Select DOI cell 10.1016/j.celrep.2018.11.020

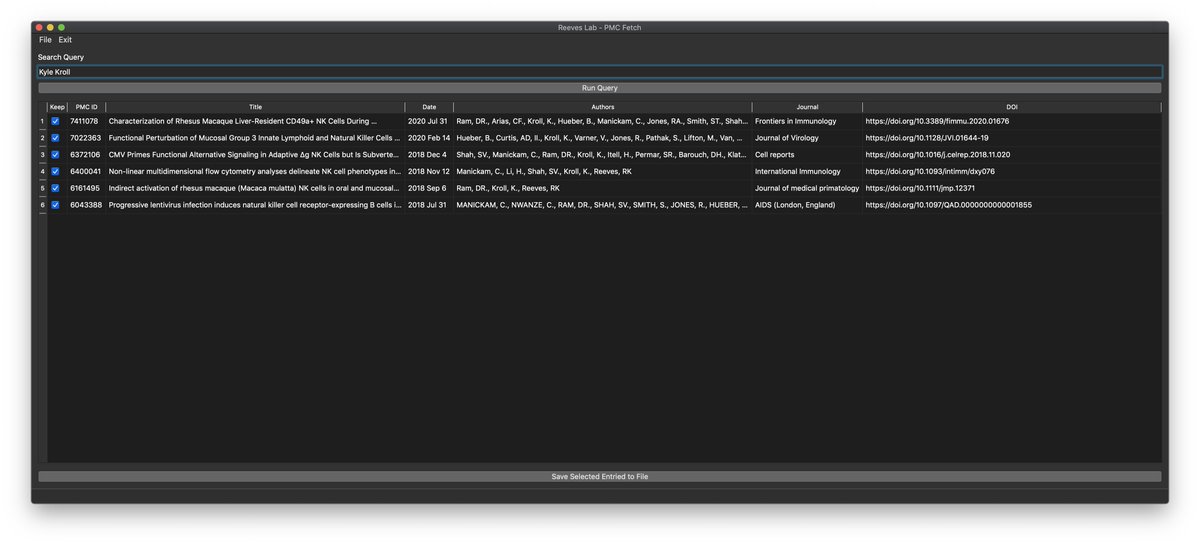tap(1012, 155)
